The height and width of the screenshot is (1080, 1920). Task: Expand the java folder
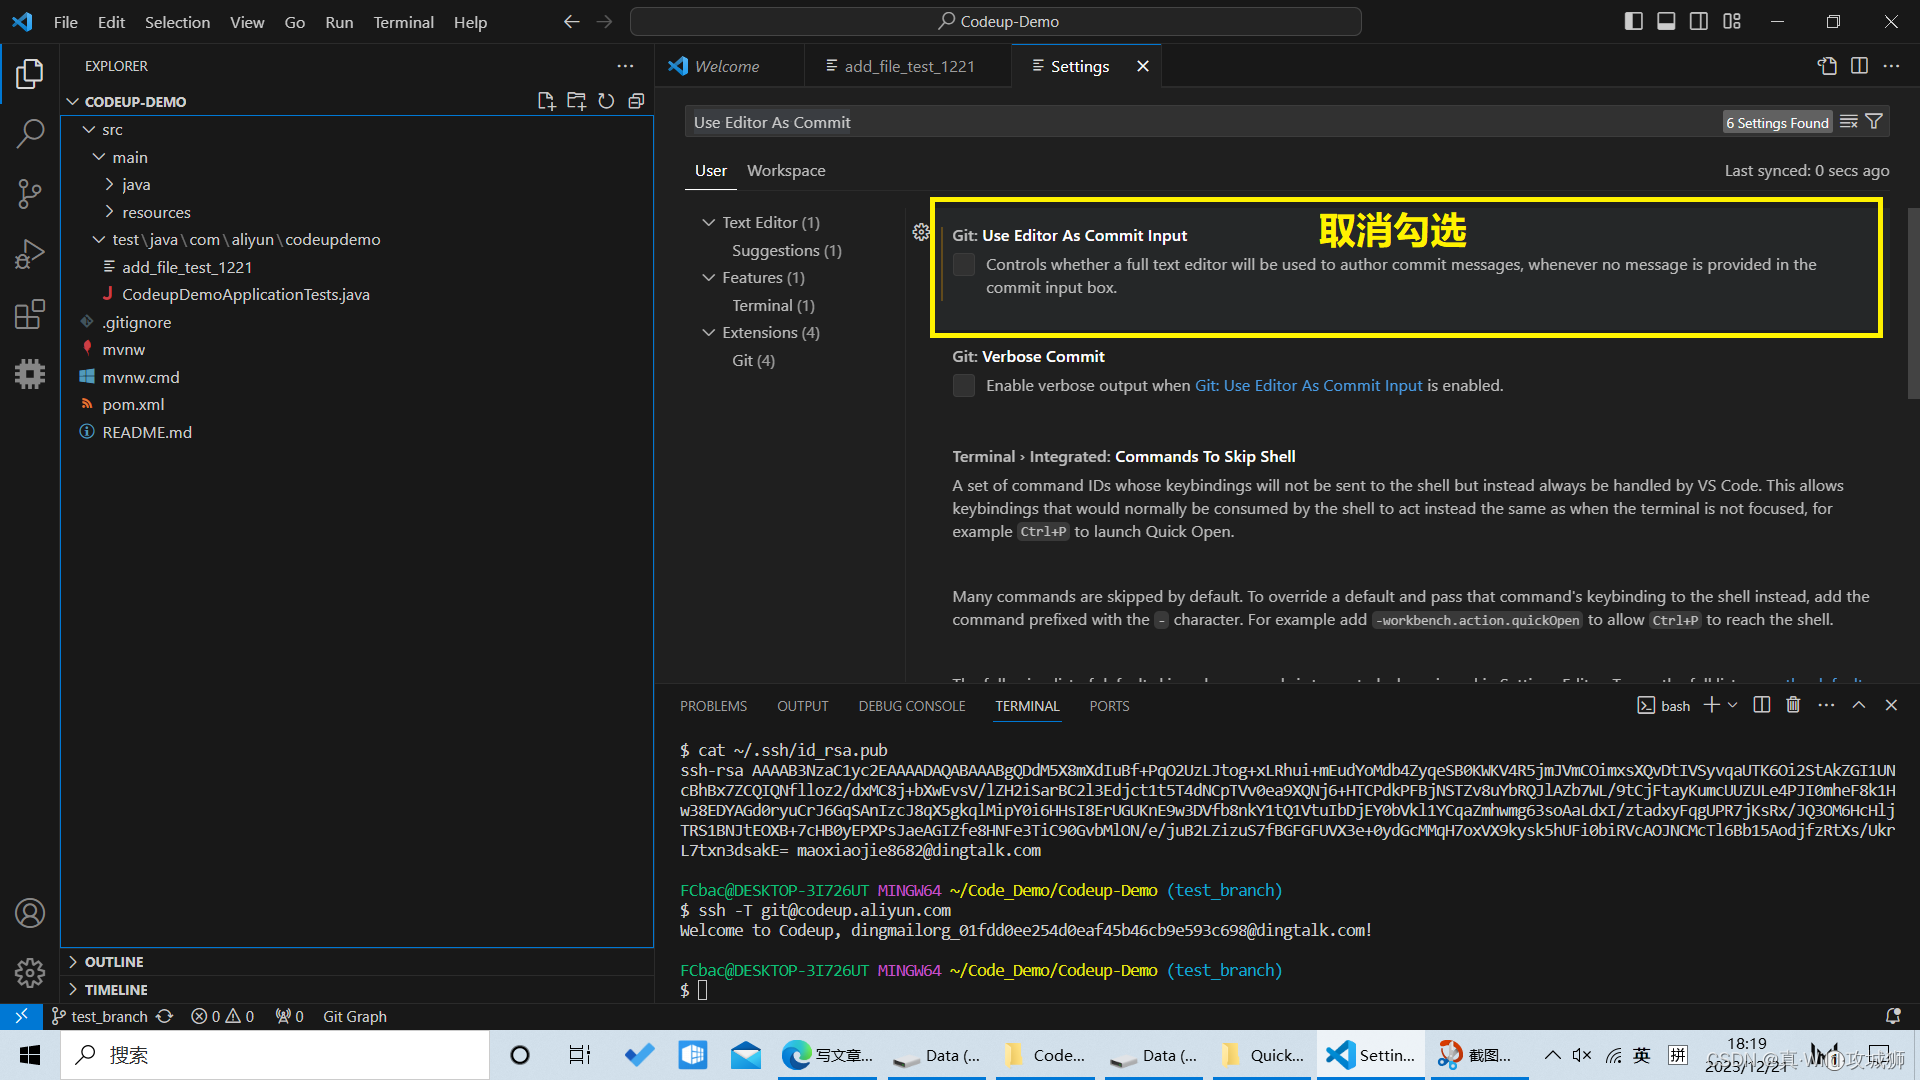109,184
